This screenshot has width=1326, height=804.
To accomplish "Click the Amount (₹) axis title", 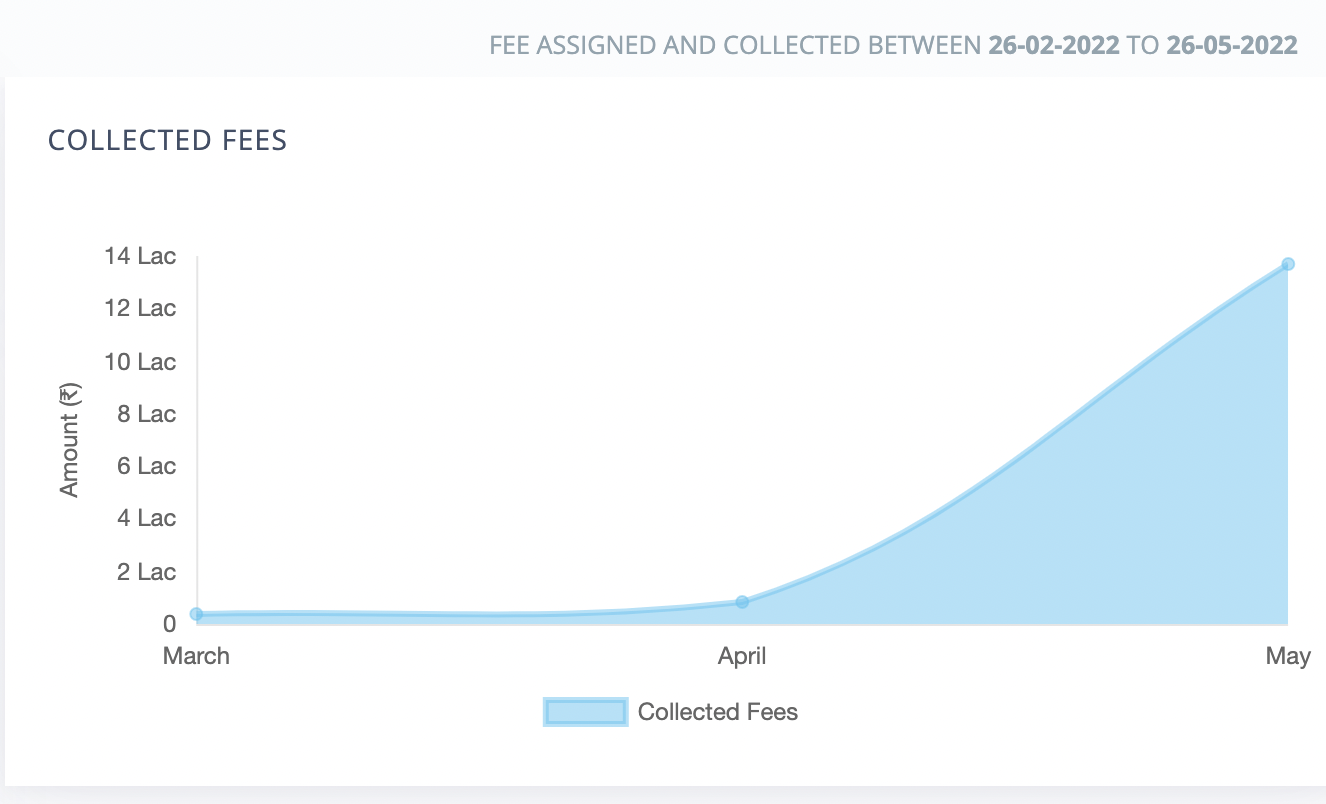I will pyautogui.click(x=68, y=440).
